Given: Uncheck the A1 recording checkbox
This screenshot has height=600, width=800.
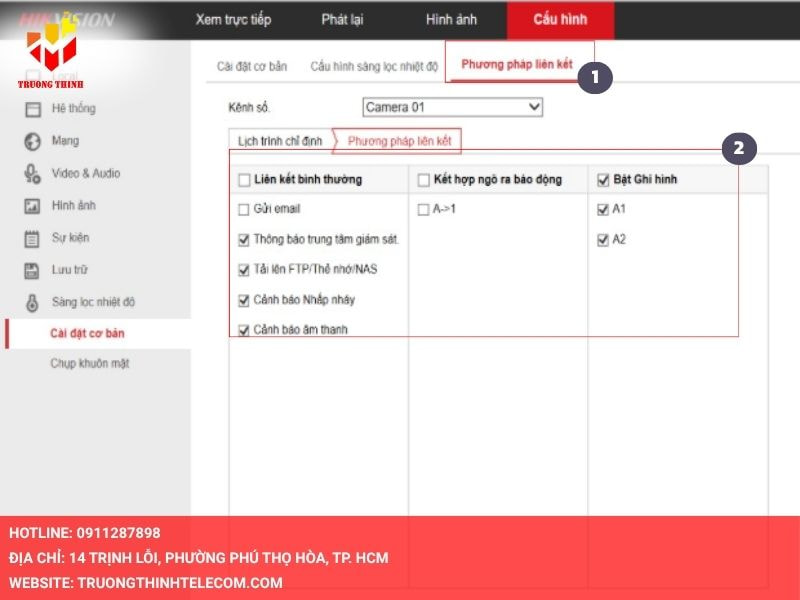Looking at the screenshot, I should click(602, 210).
